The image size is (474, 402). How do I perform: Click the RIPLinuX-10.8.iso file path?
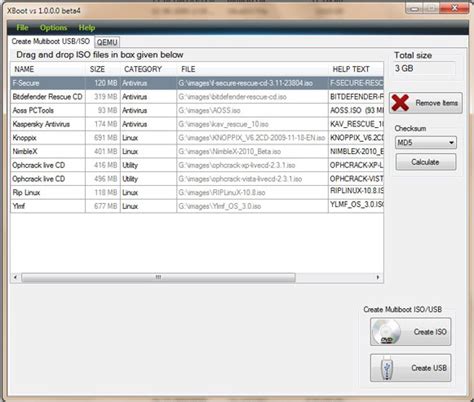click(x=222, y=192)
